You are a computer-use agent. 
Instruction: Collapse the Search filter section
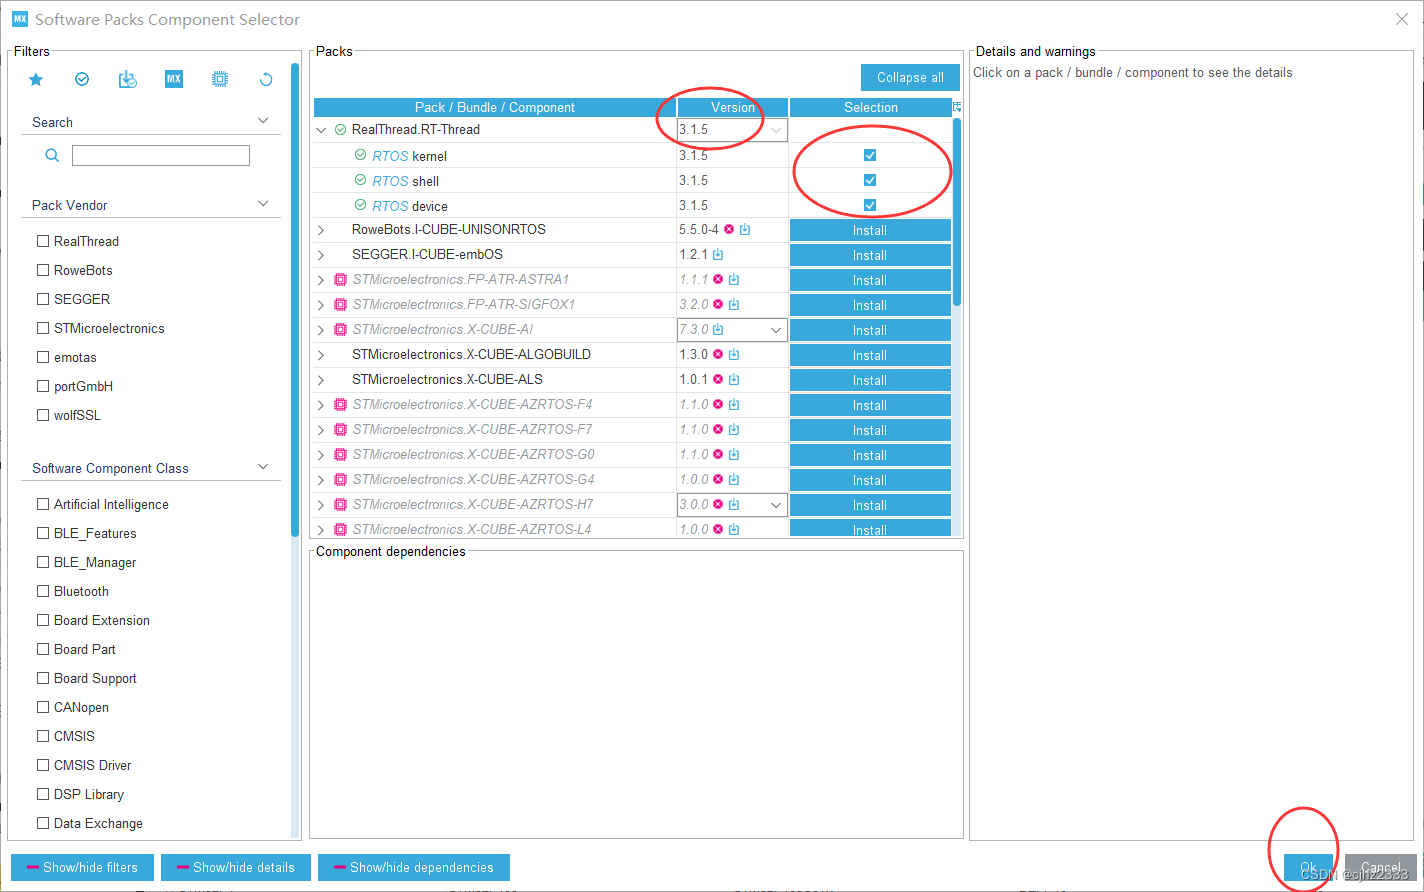(x=263, y=121)
